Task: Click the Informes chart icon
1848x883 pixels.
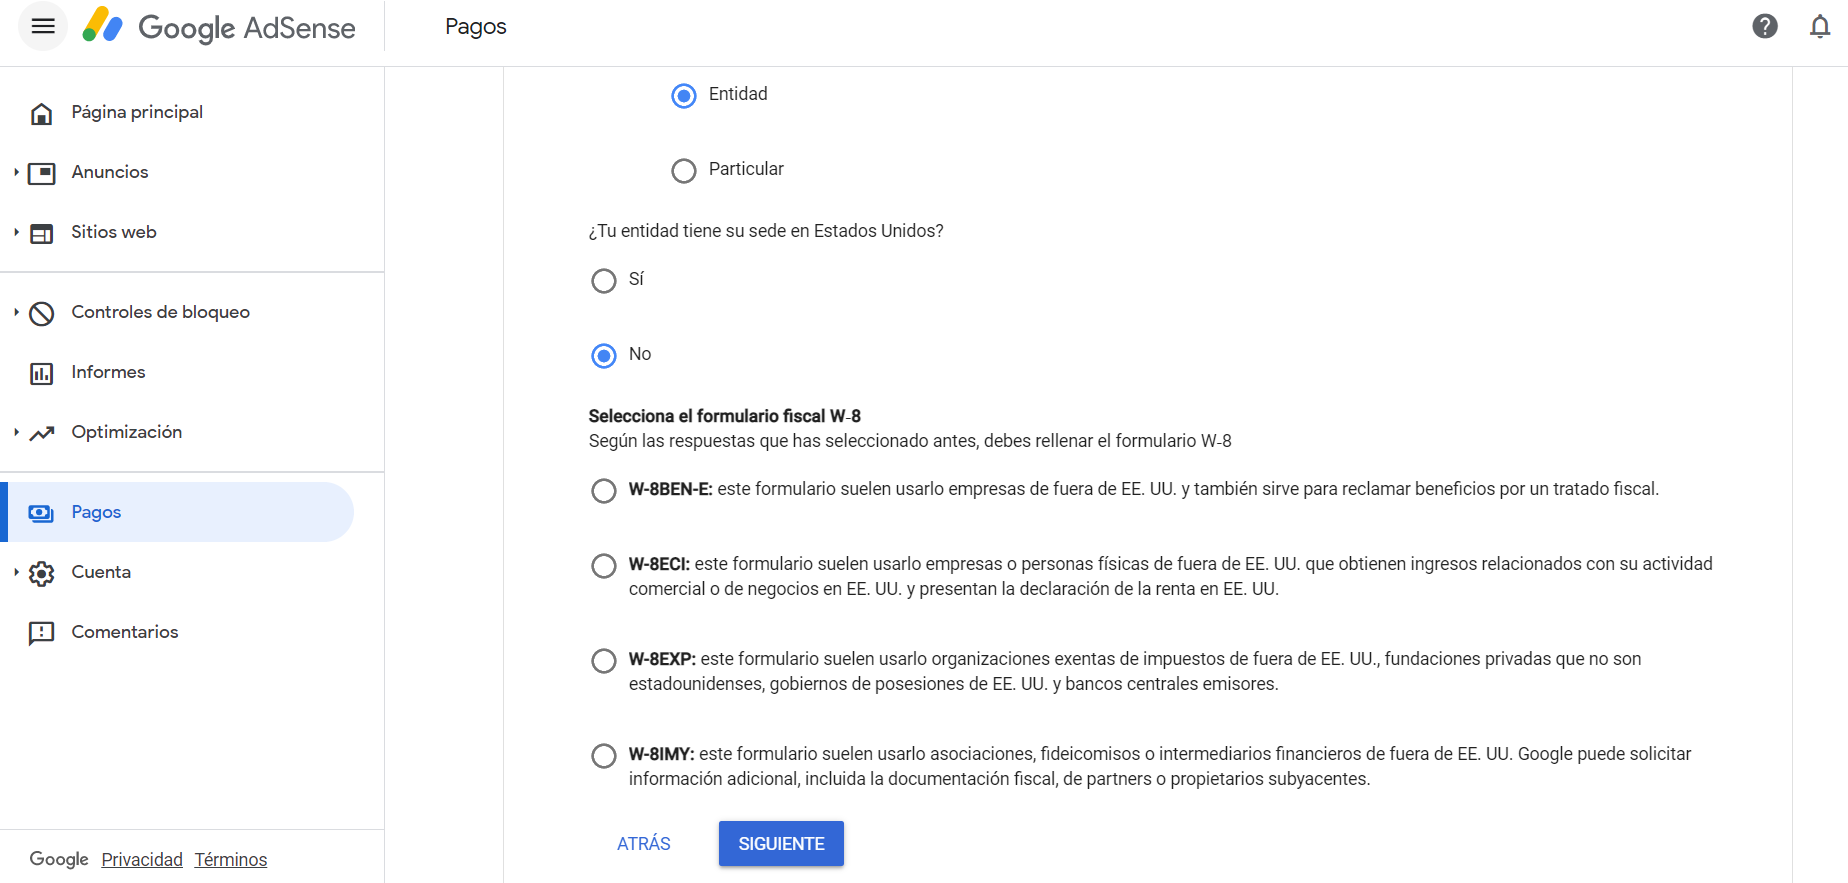Action: coord(42,373)
